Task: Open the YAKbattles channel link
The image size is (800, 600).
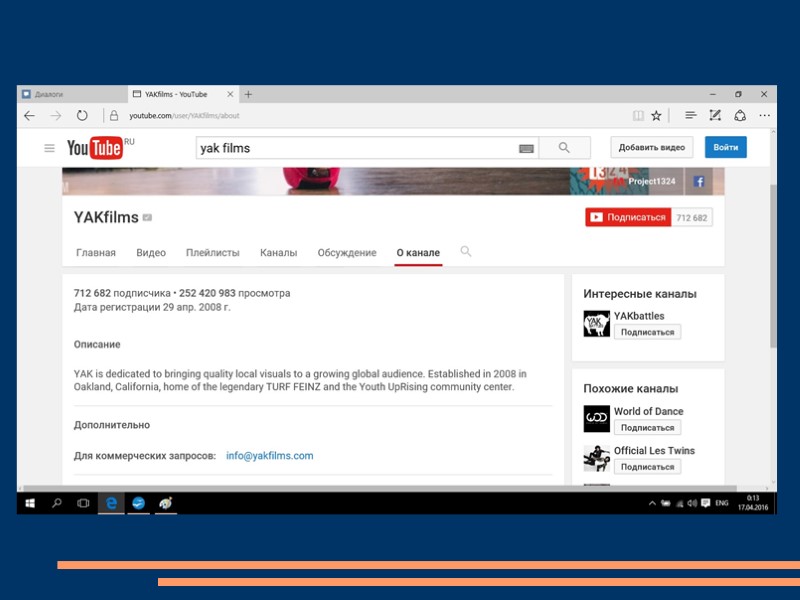Action: click(639, 316)
